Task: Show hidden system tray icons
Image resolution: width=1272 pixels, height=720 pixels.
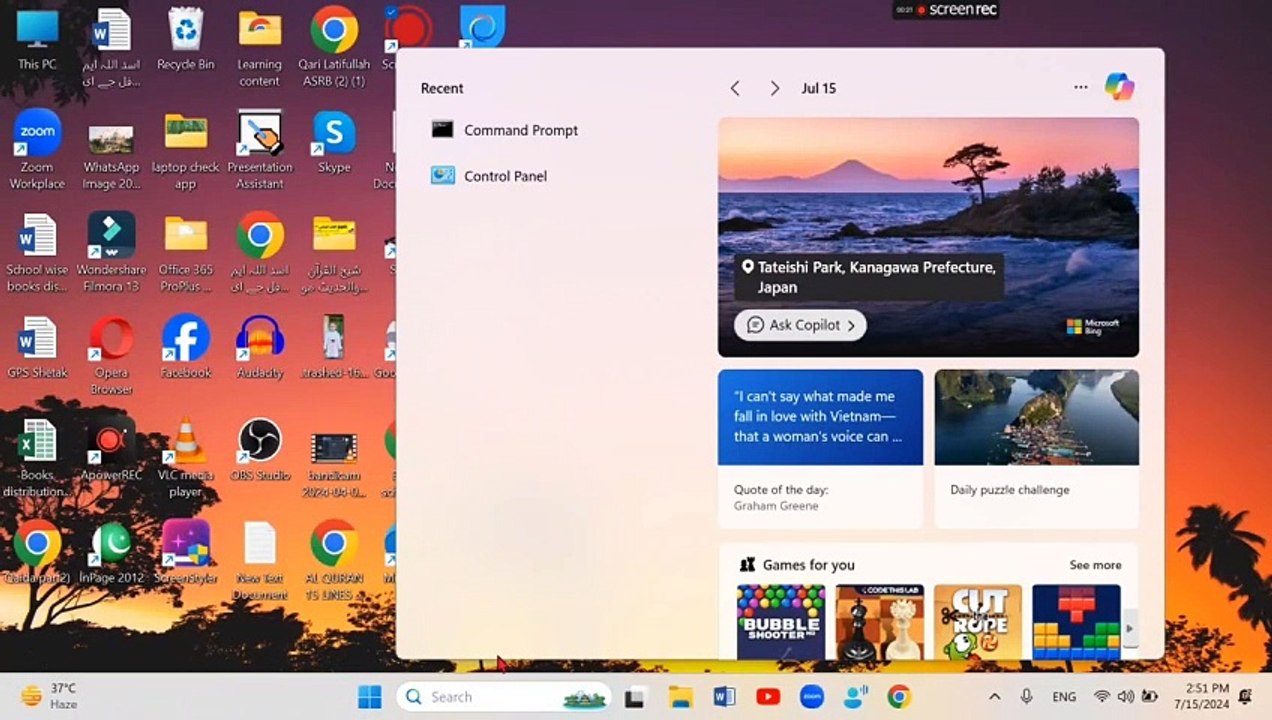Action: click(994, 697)
